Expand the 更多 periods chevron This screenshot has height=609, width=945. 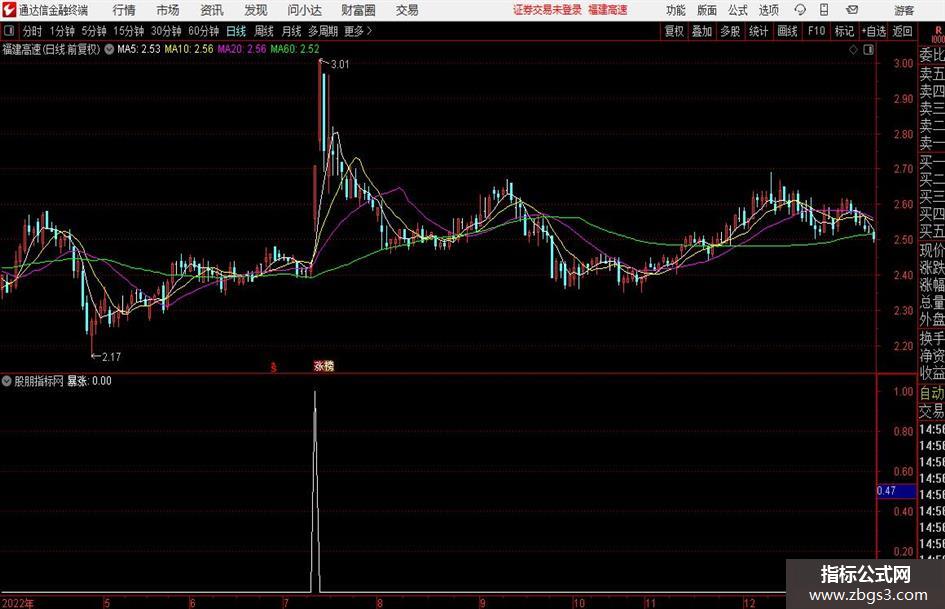(369, 31)
